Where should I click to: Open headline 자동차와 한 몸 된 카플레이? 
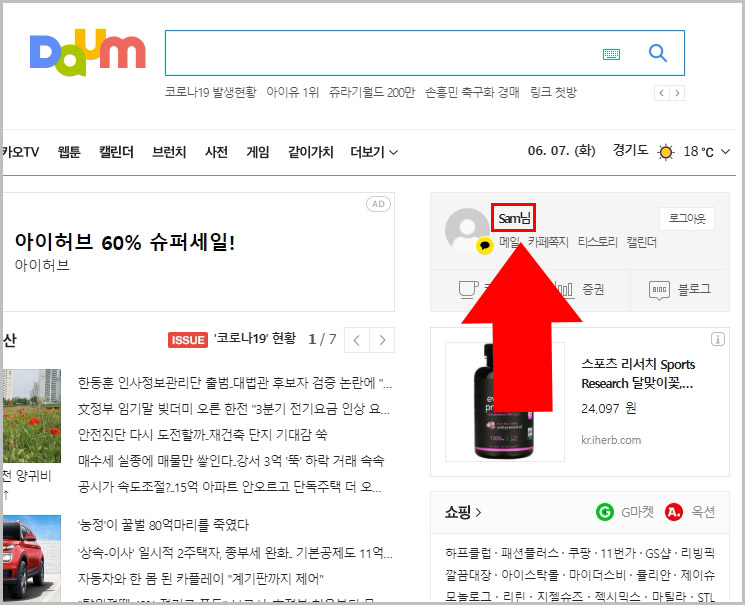201,579
